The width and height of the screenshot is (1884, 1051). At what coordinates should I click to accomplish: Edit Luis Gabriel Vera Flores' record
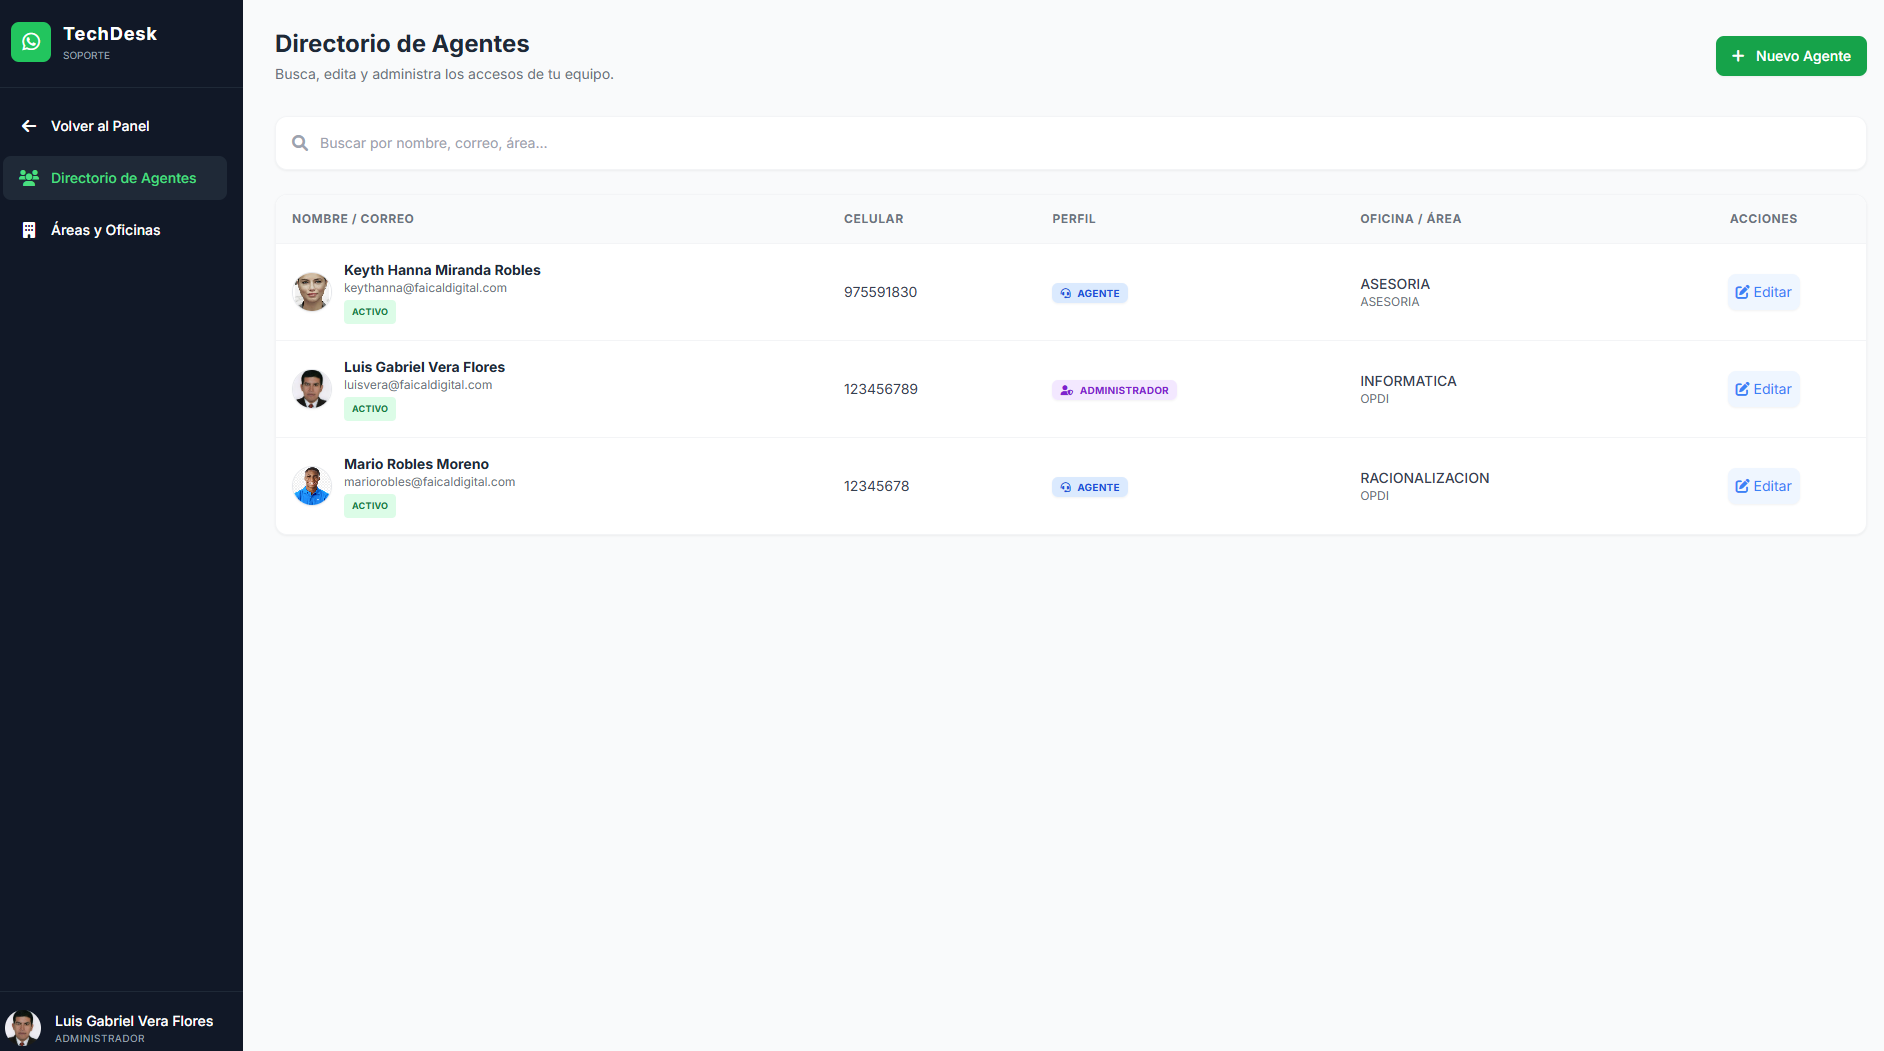(x=1763, y=389)
